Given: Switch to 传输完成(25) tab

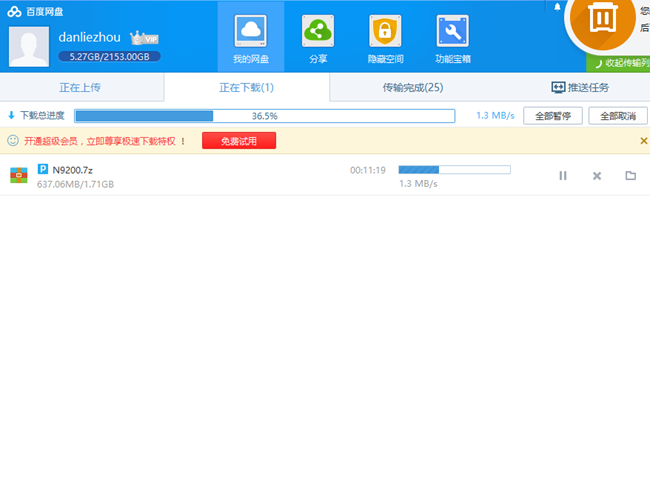Looking at the screenshot, I should [x=412, y=88].
